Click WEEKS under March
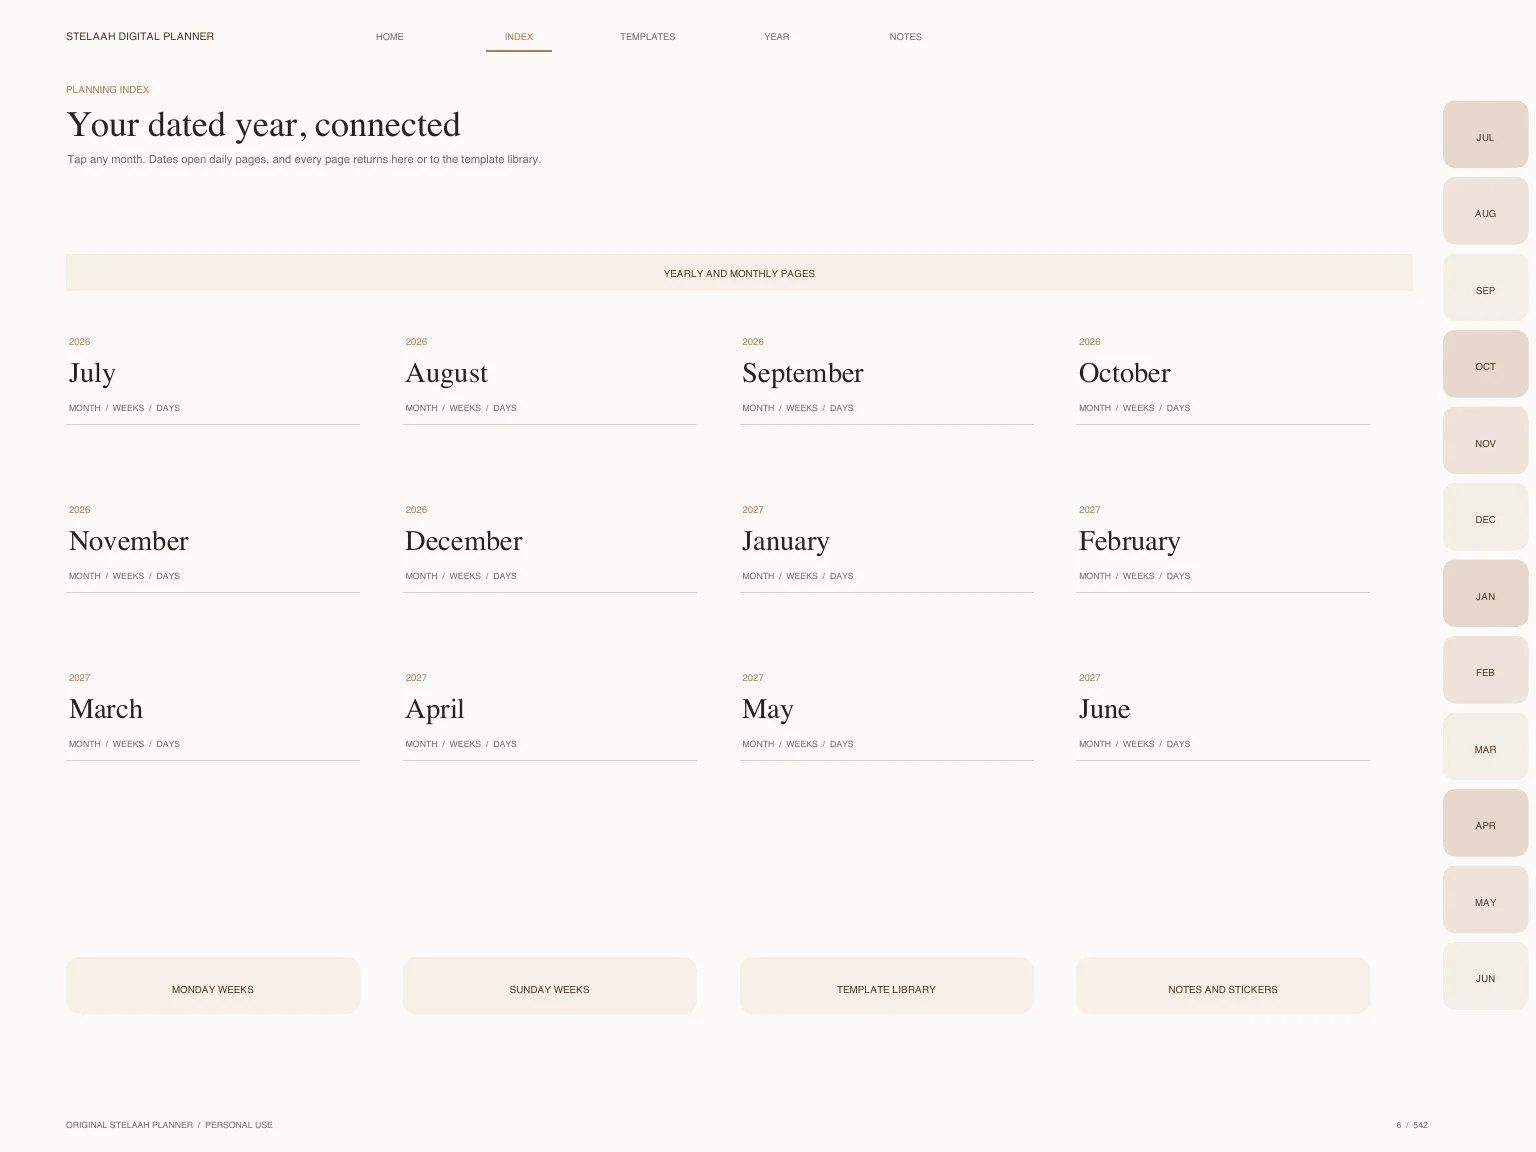The image size is (1536, 1152). click(x=128, y=744)
